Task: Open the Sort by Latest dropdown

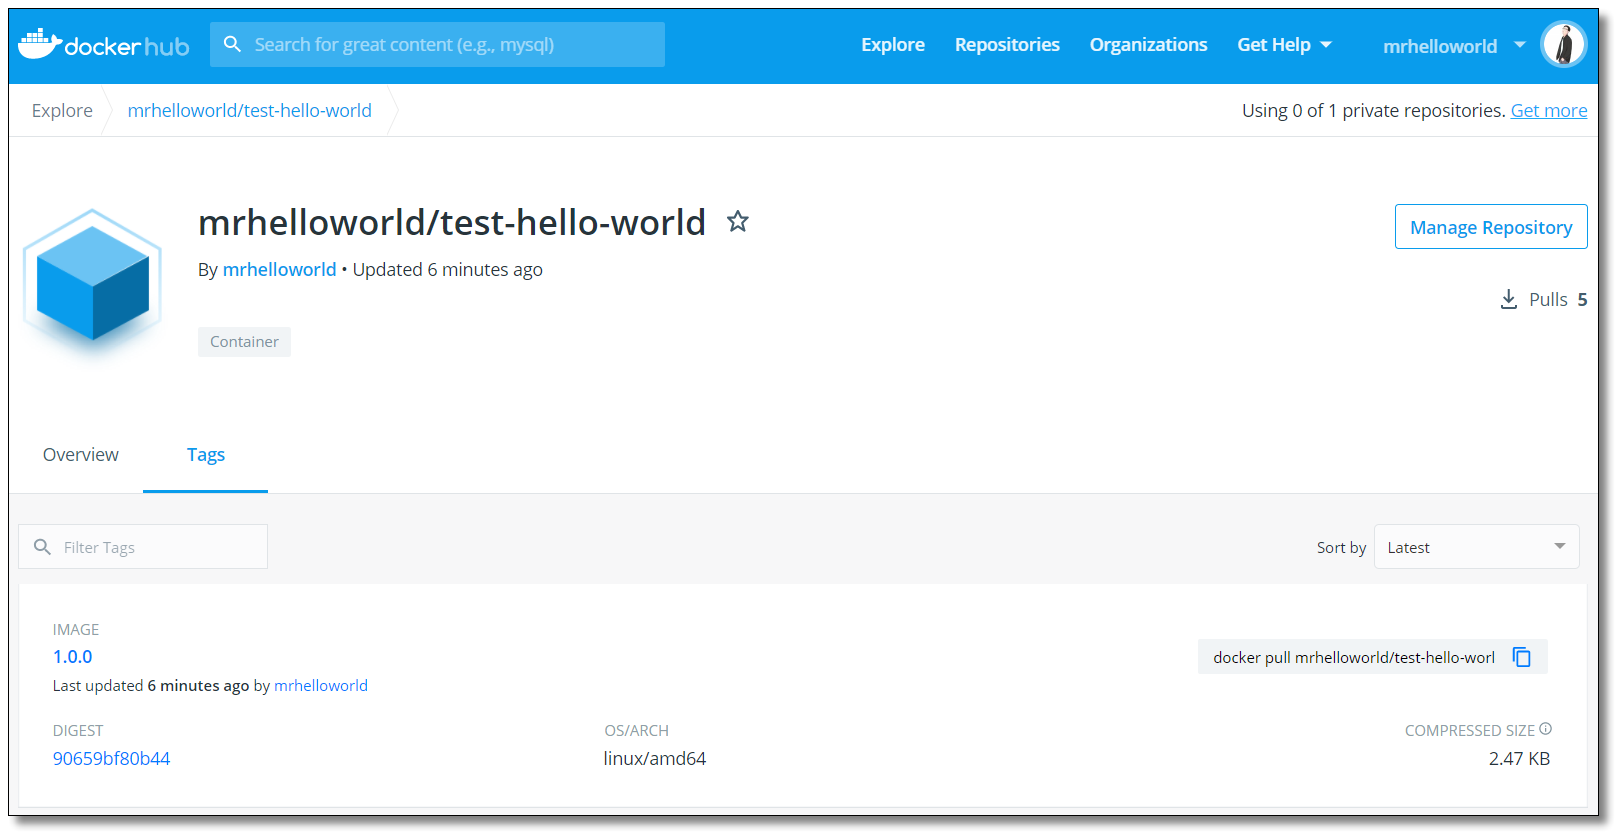Action: pyautogui.click(x=1477, y=547)
